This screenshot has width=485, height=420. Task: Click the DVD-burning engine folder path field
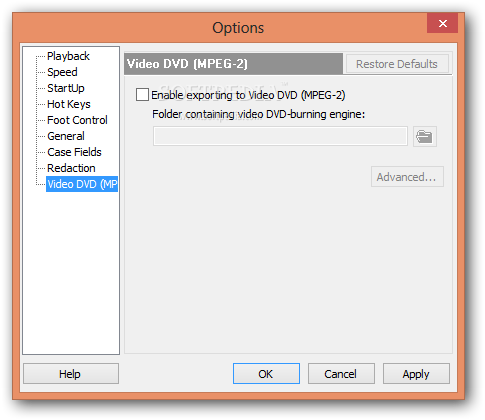(x=280, y=136)
